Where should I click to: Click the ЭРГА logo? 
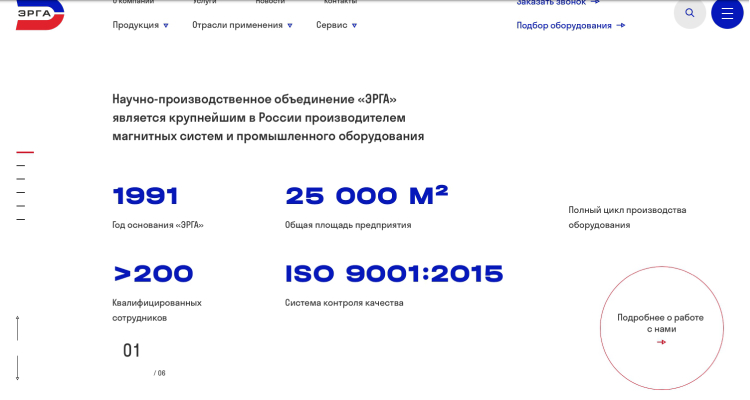(x=40, y=14)
